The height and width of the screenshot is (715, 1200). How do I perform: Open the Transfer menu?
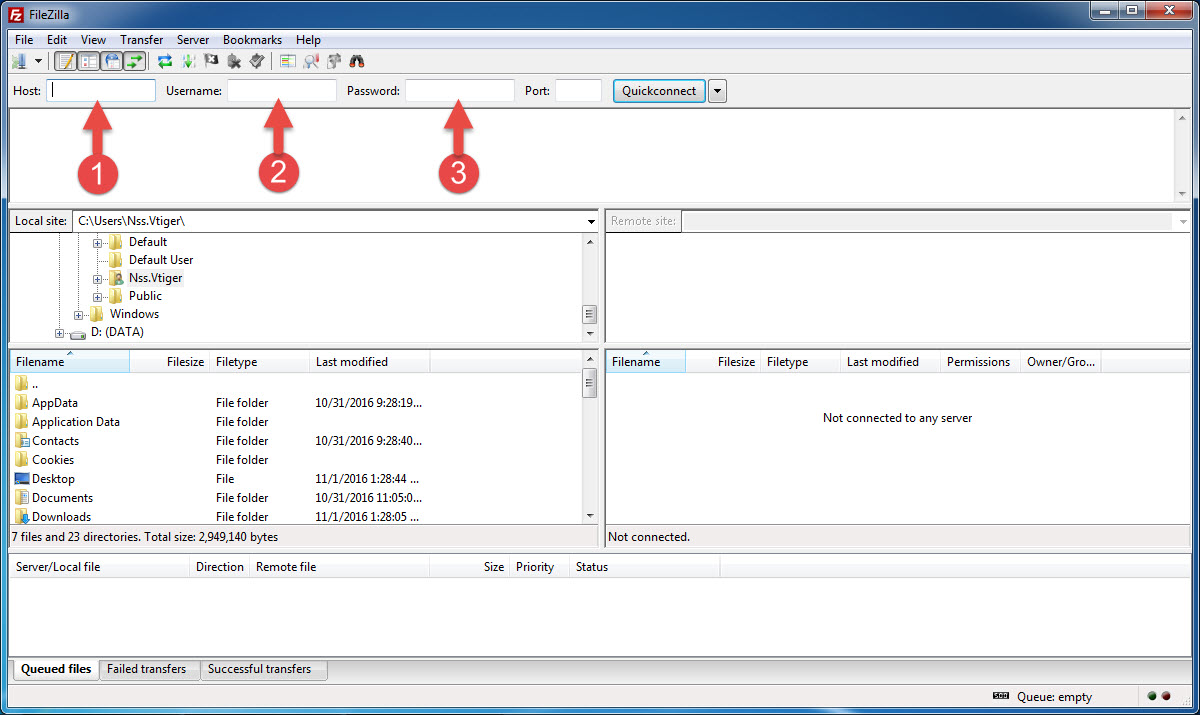point(141,39)
